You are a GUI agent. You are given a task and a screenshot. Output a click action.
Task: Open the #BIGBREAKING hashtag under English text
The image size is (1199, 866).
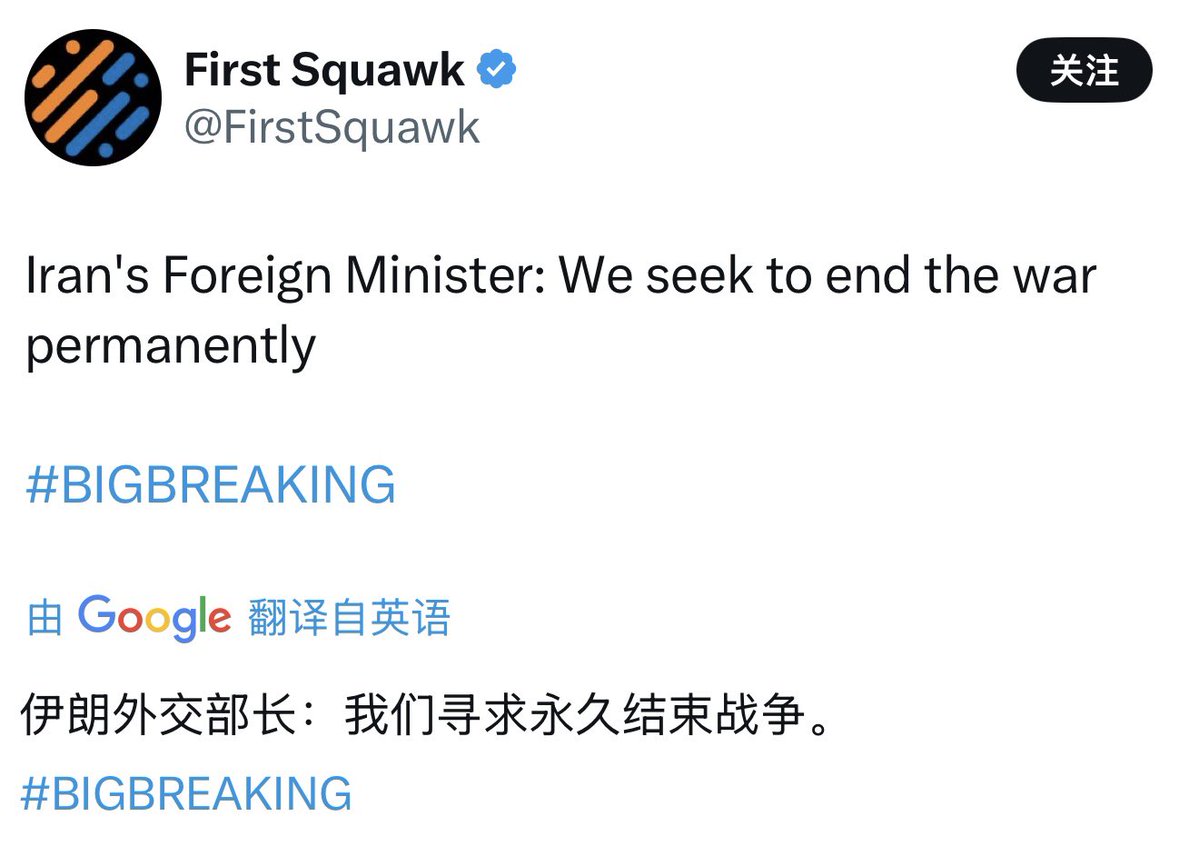(x=210, y=485)
